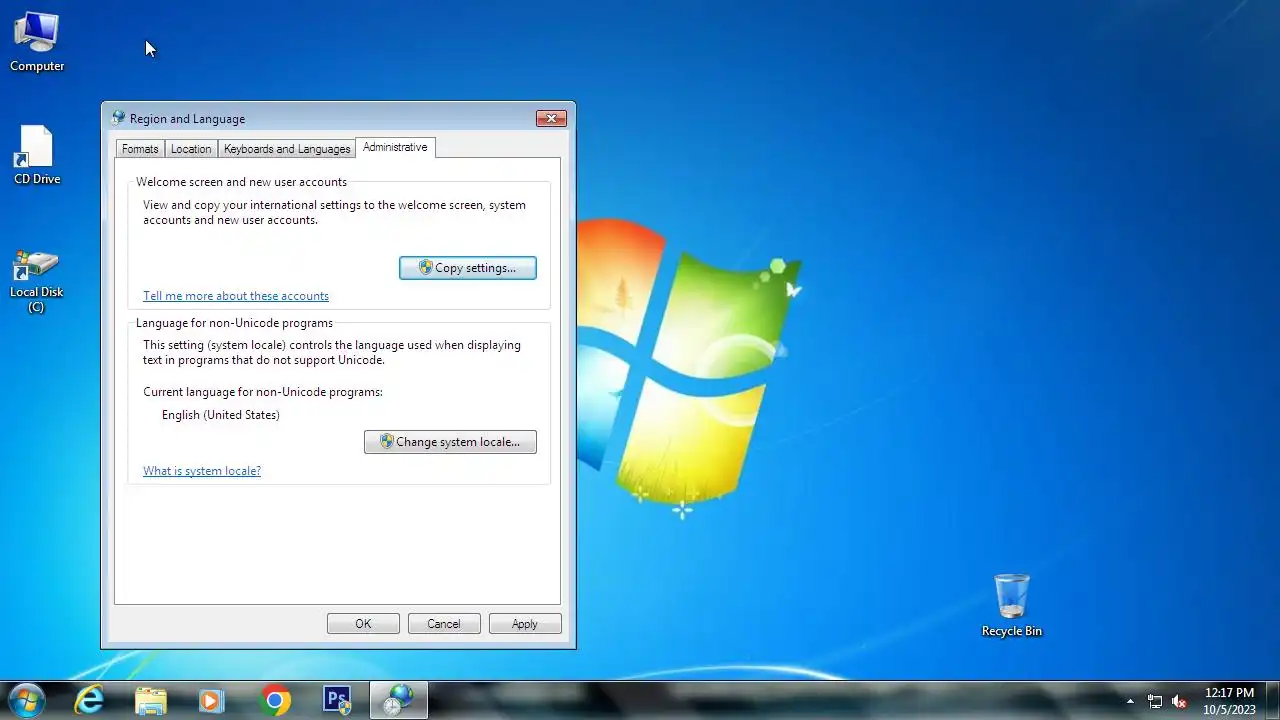This screenshot has width=1280, height=720.
Task: Open network status tray icon
Action: coord(1155,701)
